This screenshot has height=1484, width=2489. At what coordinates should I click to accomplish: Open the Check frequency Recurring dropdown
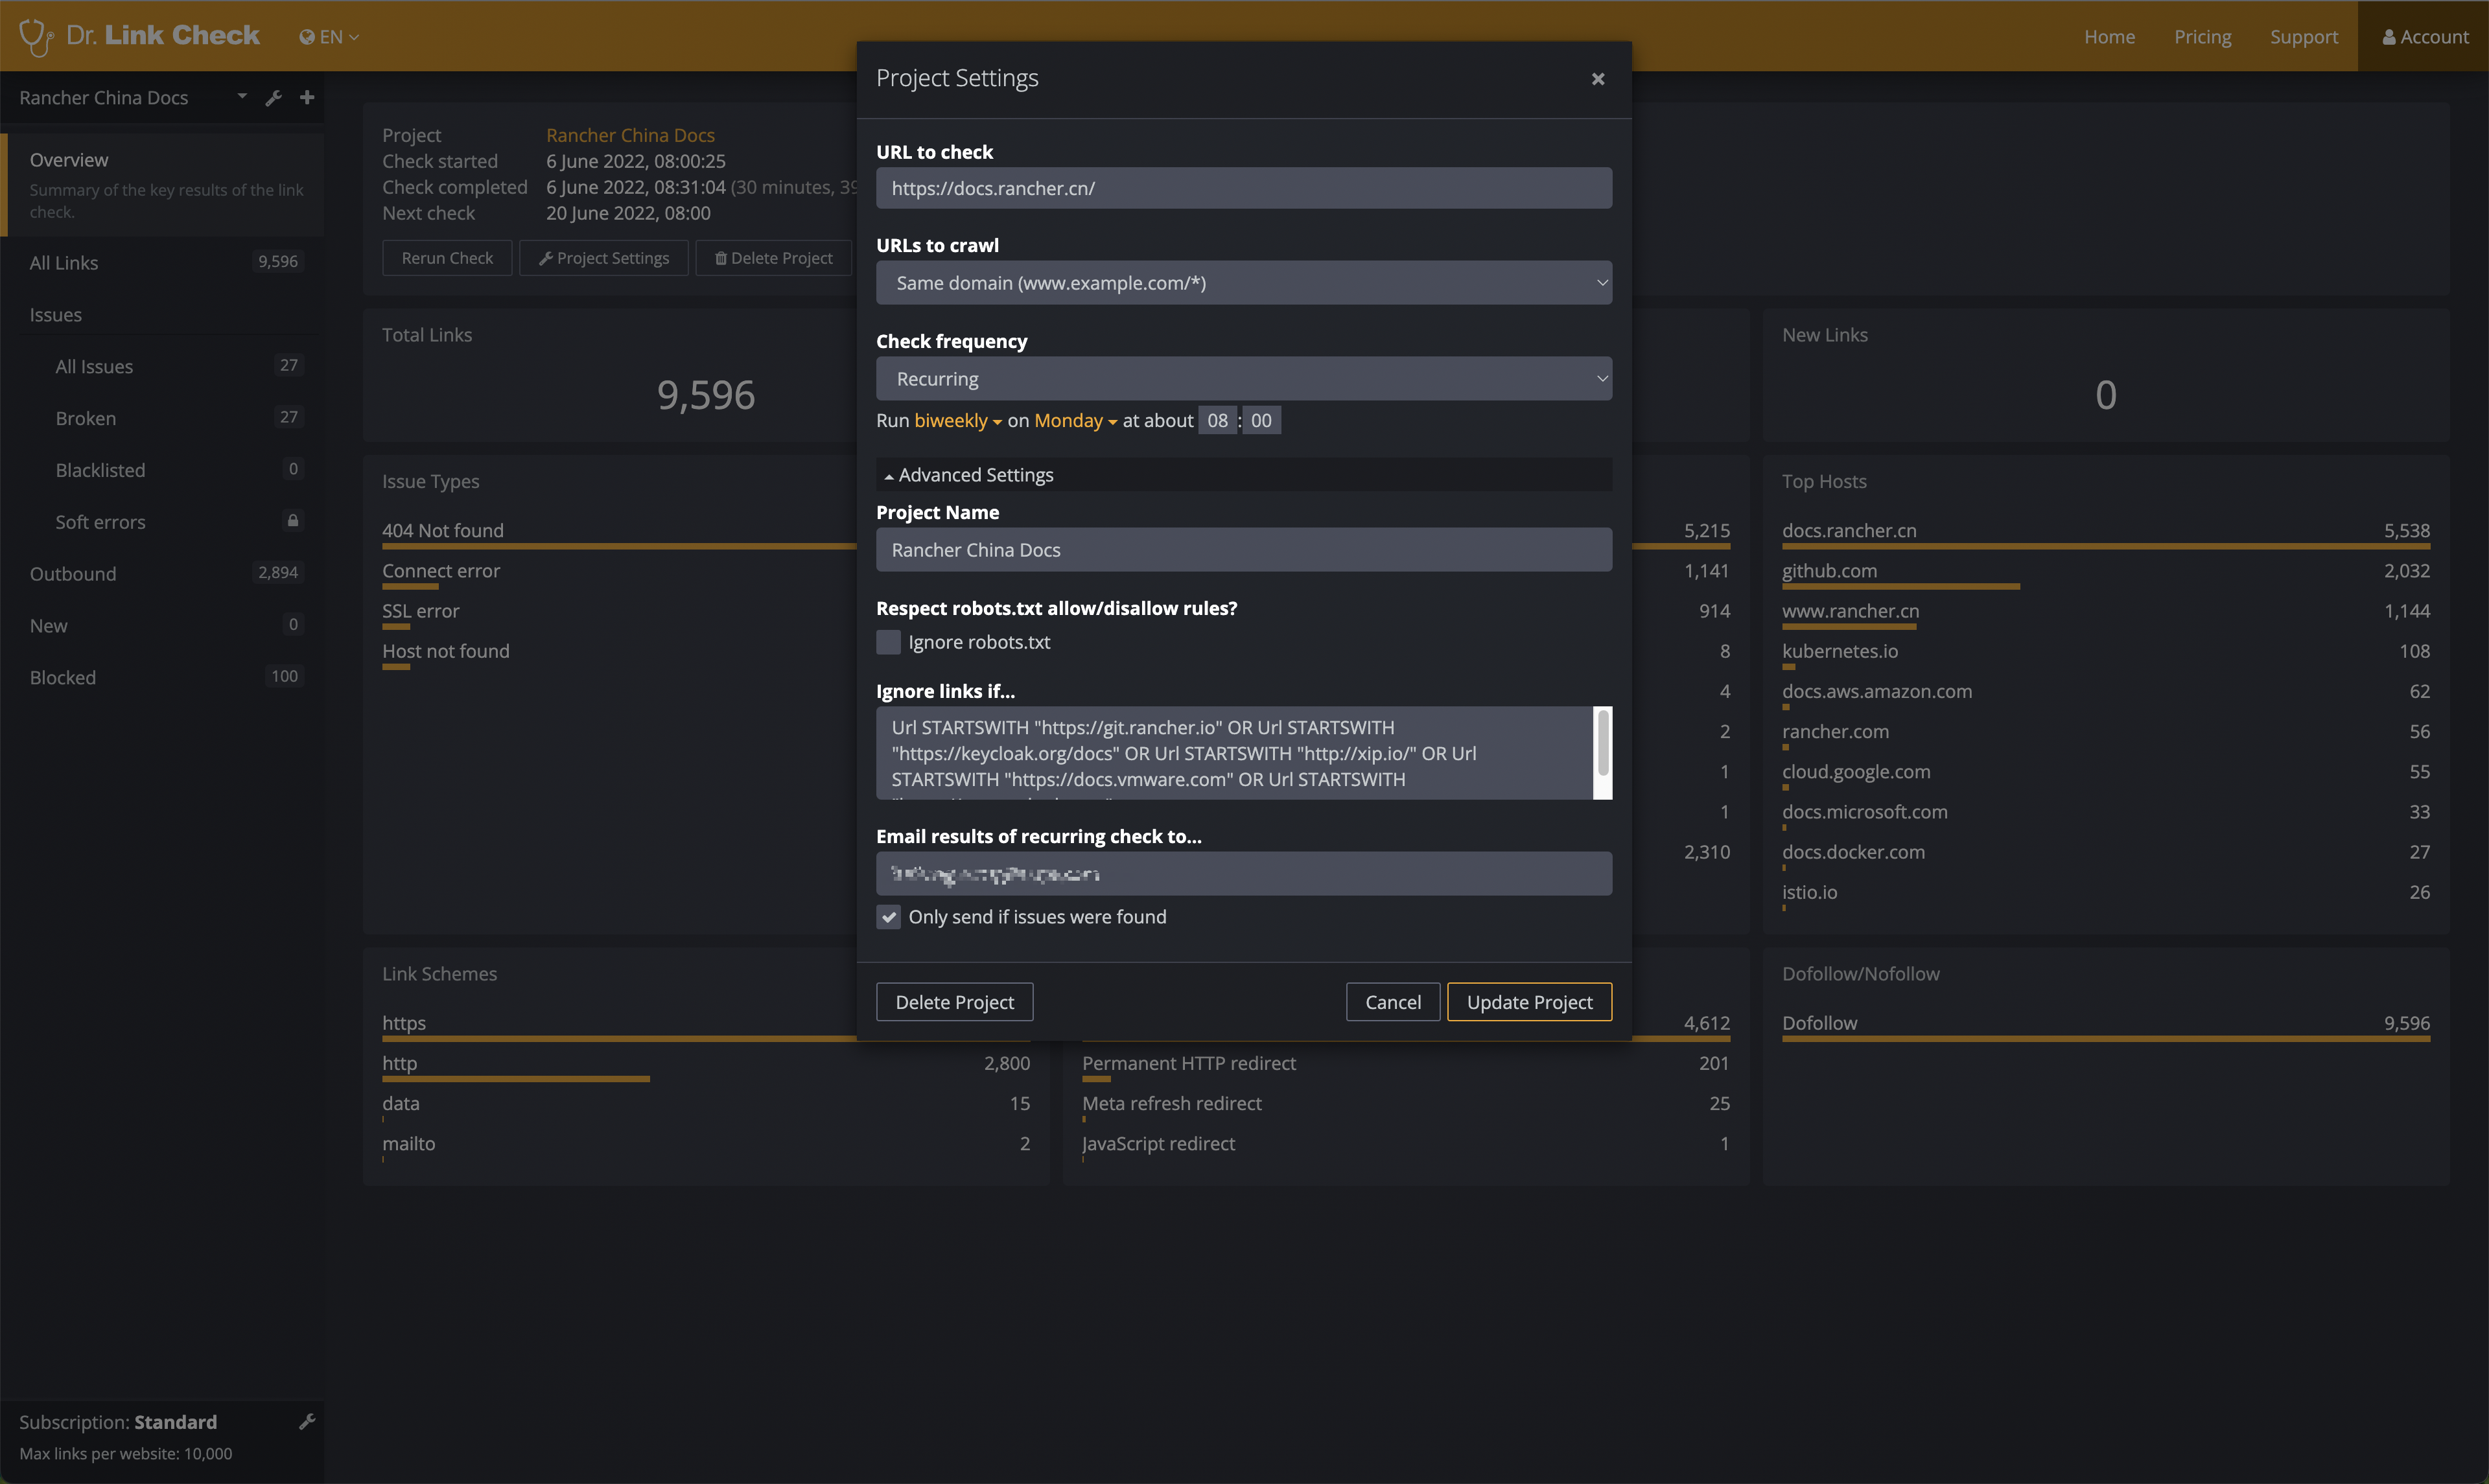coord(1243,379)
